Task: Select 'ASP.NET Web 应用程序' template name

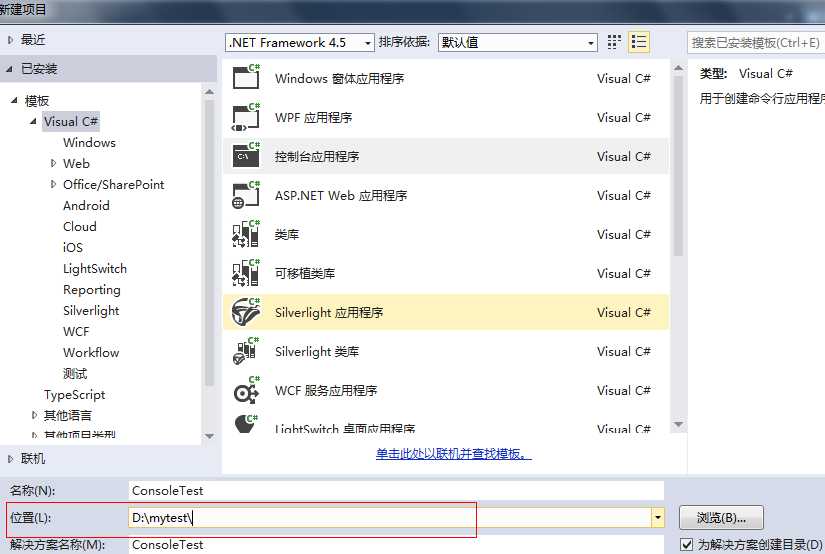Action: 341,196
